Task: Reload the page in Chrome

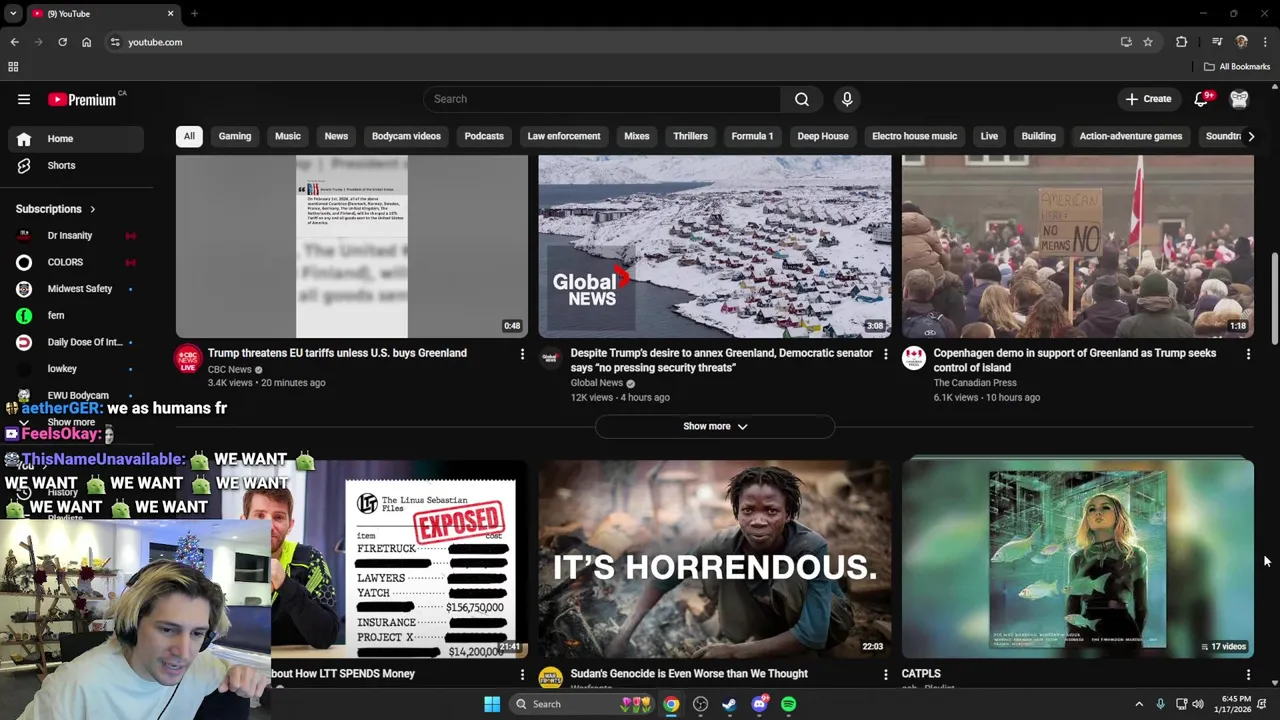Action: click(62, 42)
